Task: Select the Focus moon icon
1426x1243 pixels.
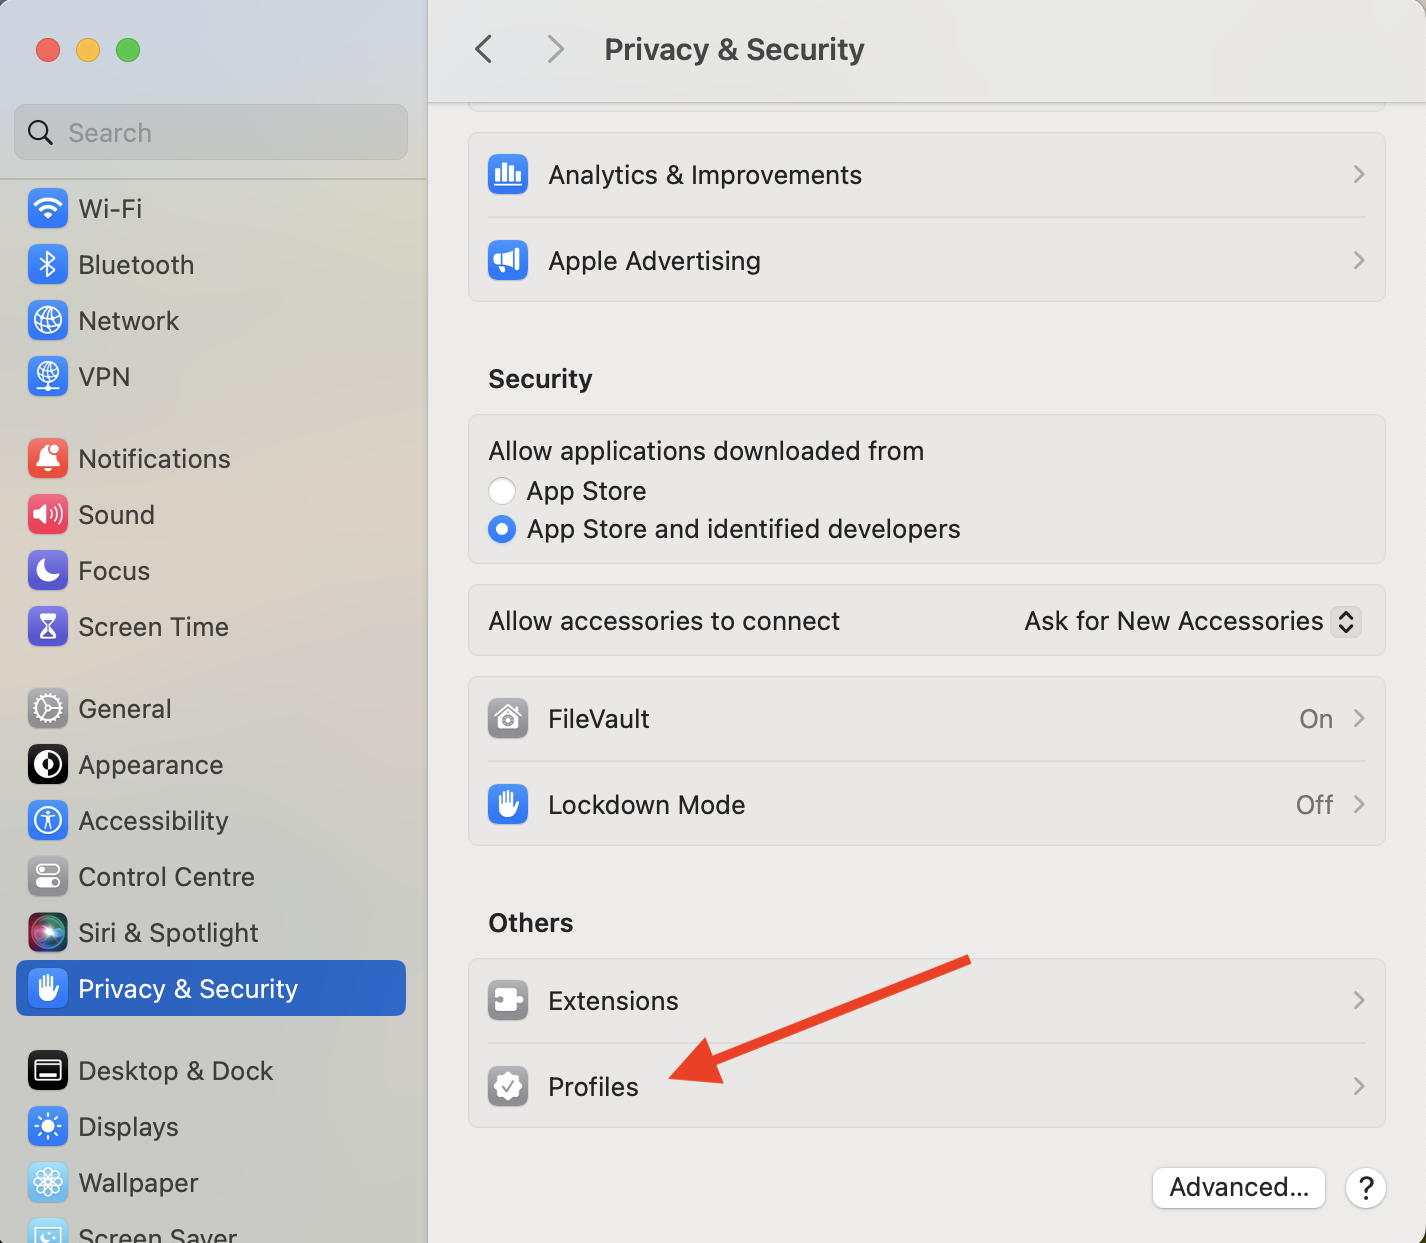Action: click(48, 570)
